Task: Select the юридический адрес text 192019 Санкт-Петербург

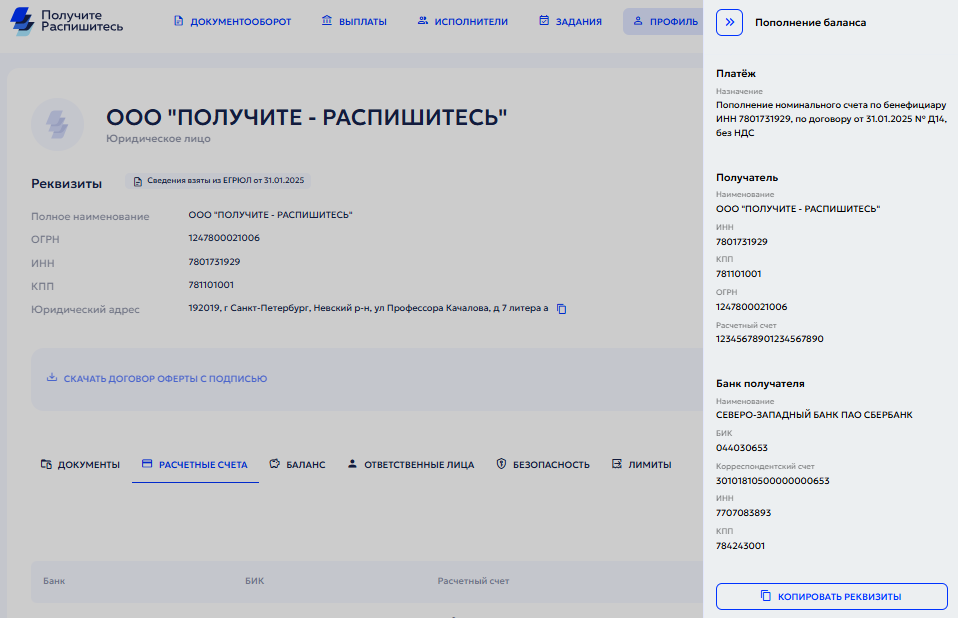Action: (368, 308)
